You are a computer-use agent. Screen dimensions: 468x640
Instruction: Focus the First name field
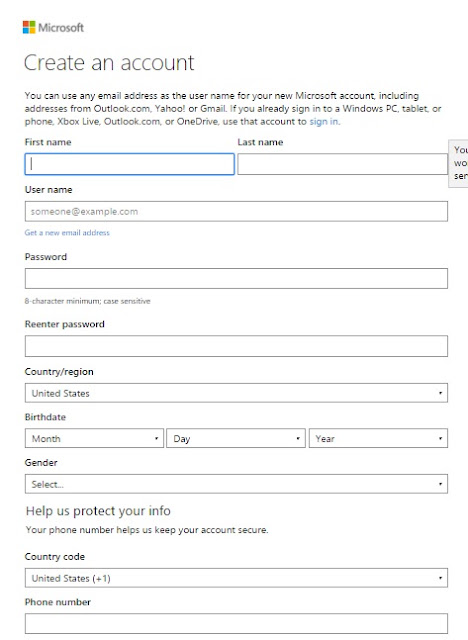pos(129,164)
